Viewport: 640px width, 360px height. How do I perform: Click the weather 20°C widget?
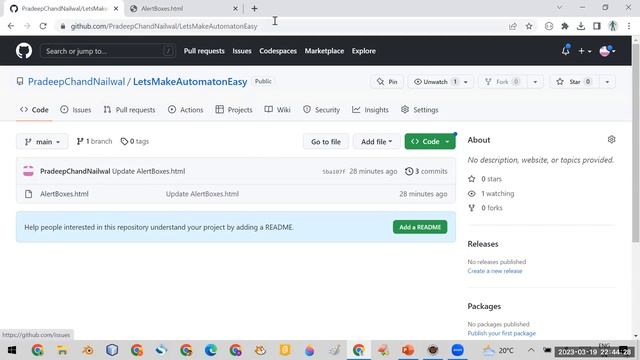click(498, 350)
